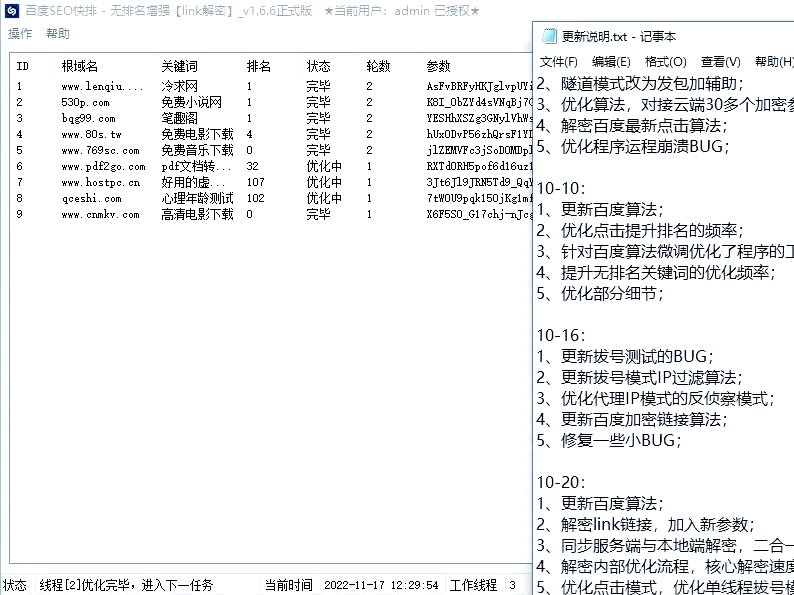Sort by 根域名 column header
This screenshot has height=595, width=794.
(80, 66)
